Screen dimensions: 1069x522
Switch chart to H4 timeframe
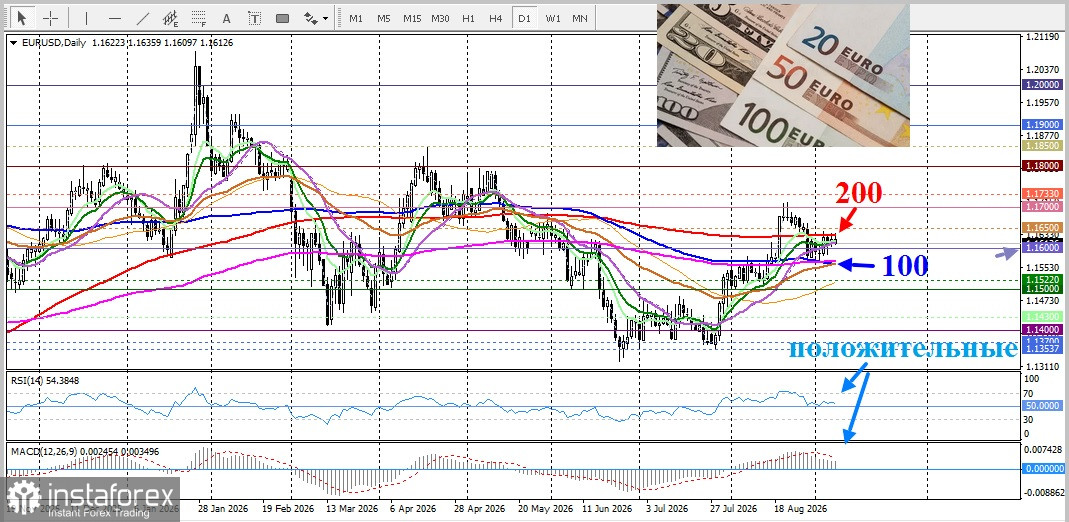(496, 18)
